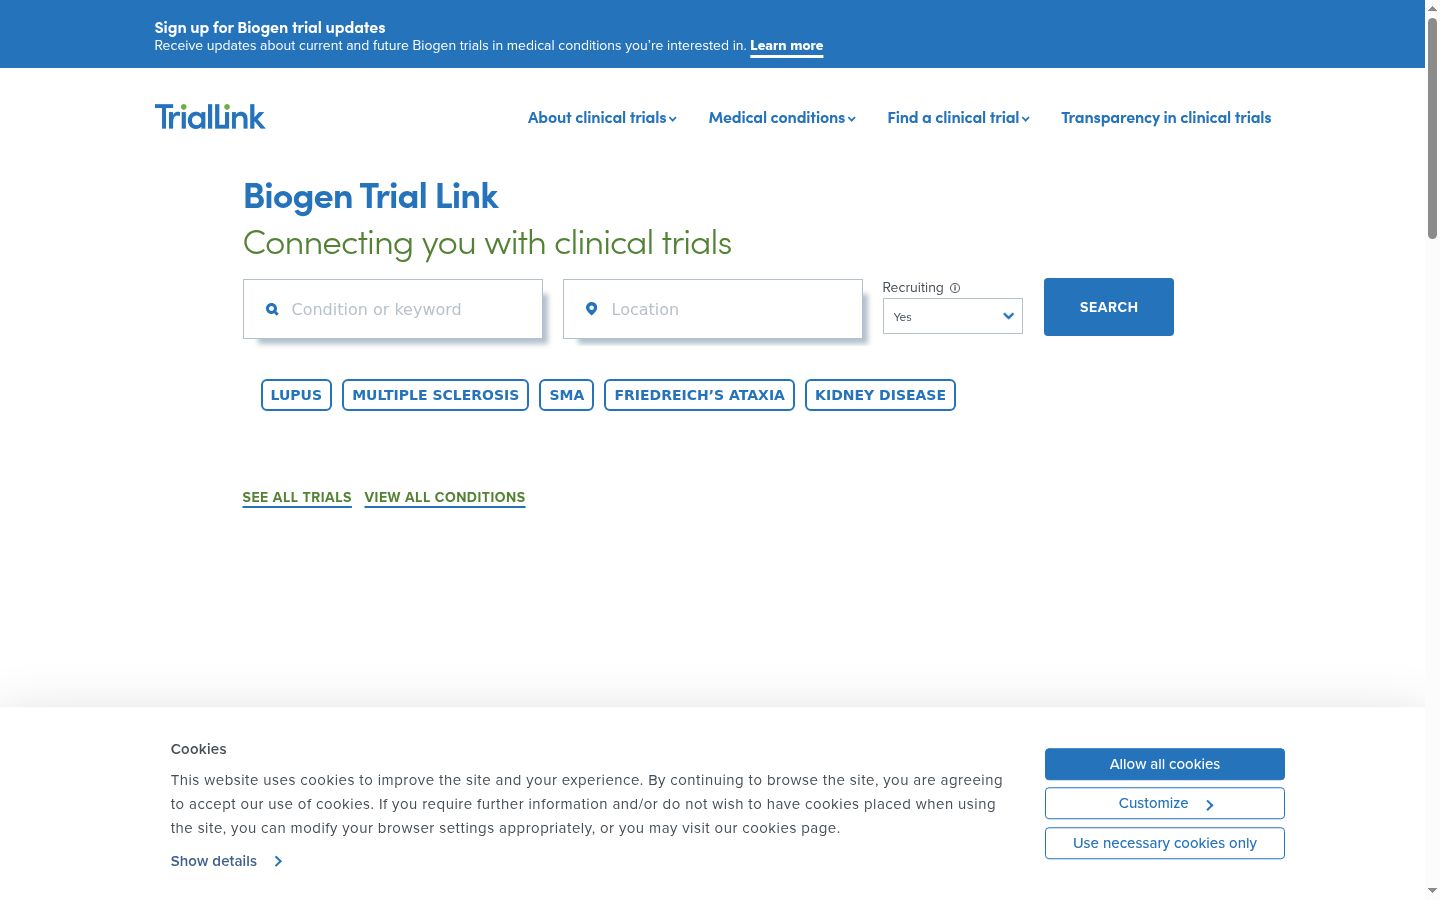The height and width of the screenshot is (900, 1440).
Task: Click the arrow beside Customize
Action: click(x=1209, y=804)
